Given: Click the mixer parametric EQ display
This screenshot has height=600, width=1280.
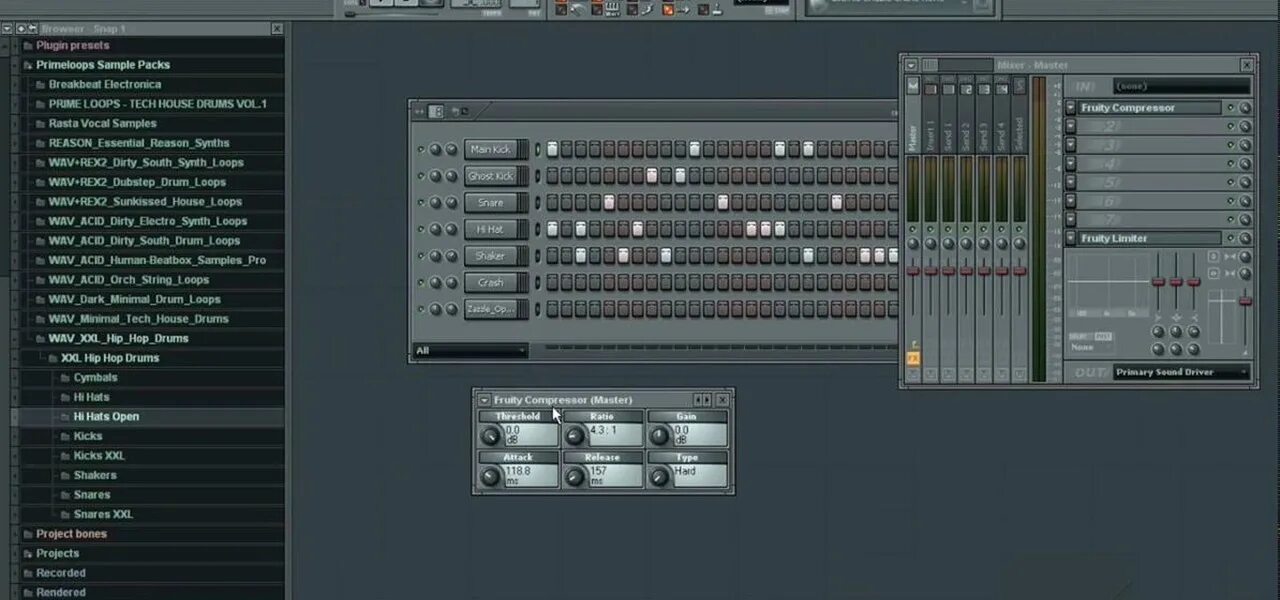Looking at the screenshot, I should 1108,285.
